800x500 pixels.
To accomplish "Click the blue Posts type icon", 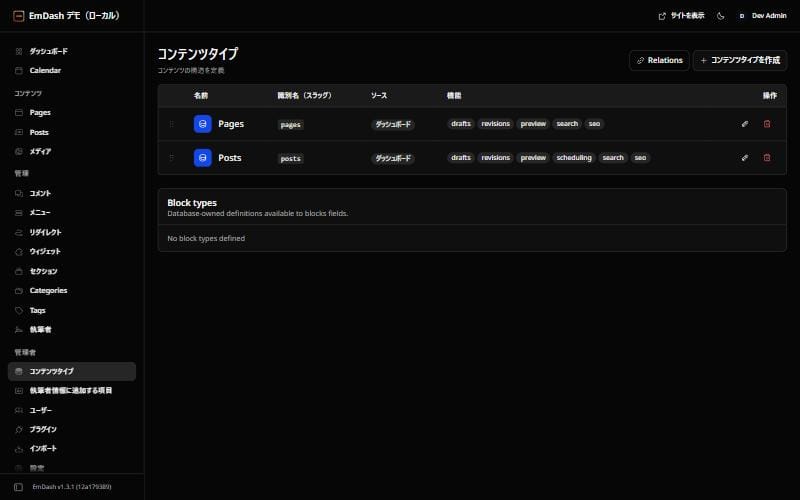I will click(x=203, y=158).
